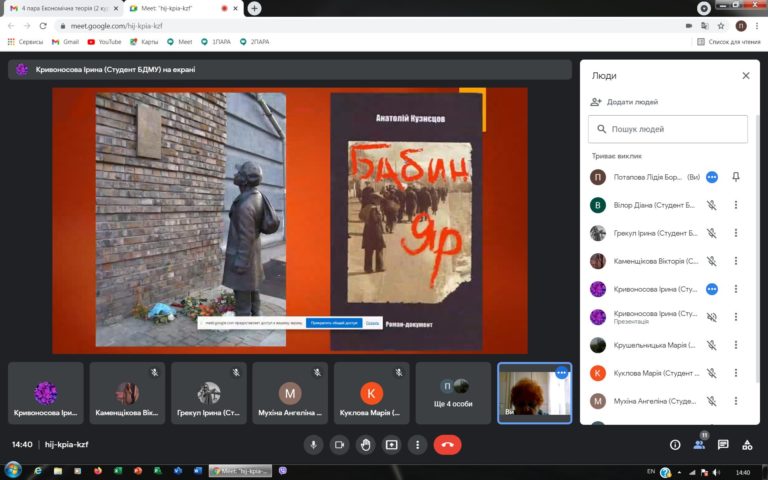The image size is (768, 480).
Task: Click the volume icon in system tray
Action: pyautogui.click(x=716, y=472)
